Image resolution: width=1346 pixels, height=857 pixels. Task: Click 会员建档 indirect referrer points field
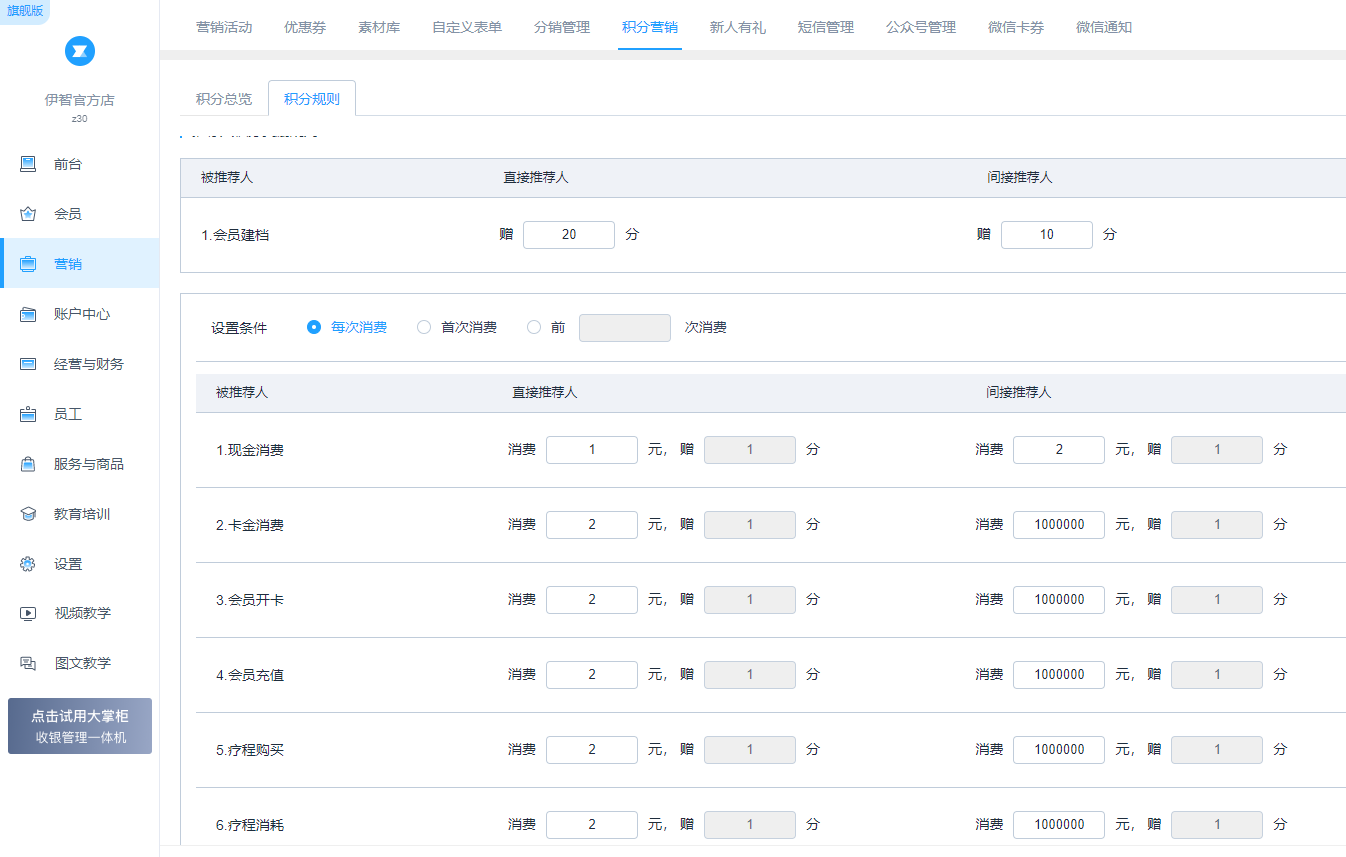point(1047,235)
